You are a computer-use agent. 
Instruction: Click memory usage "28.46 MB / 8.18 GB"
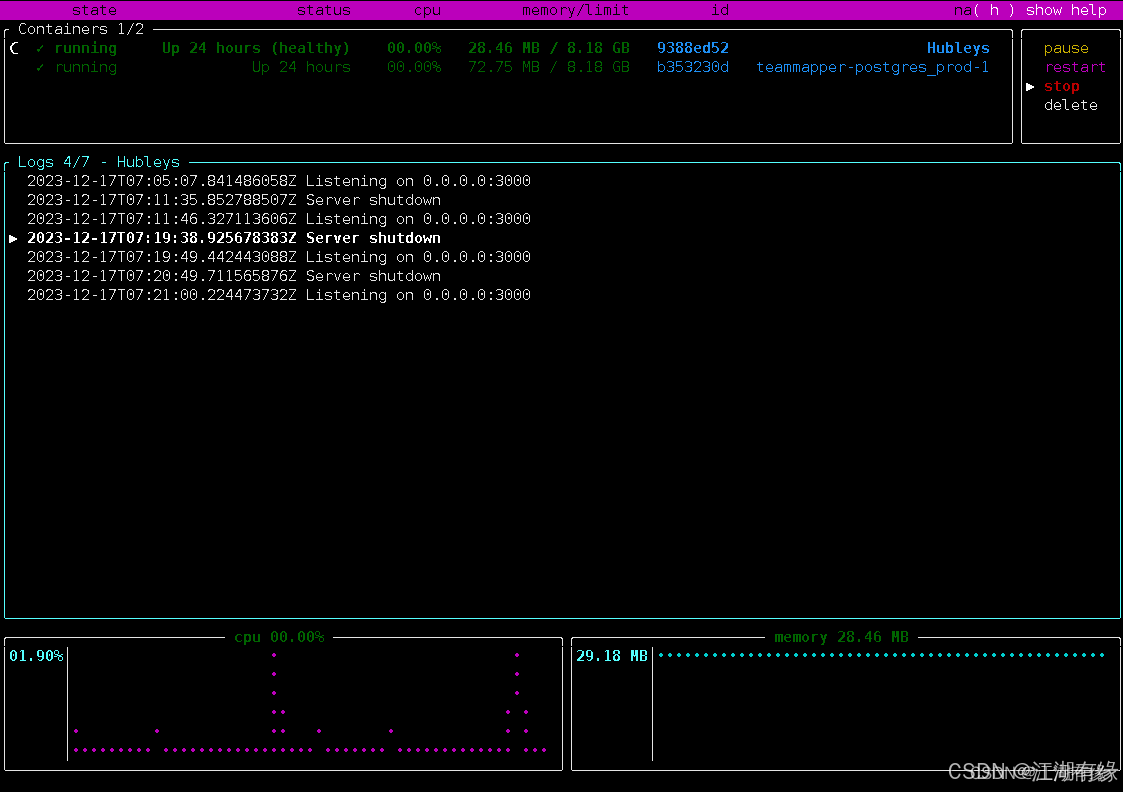click(x=549, y=48)
